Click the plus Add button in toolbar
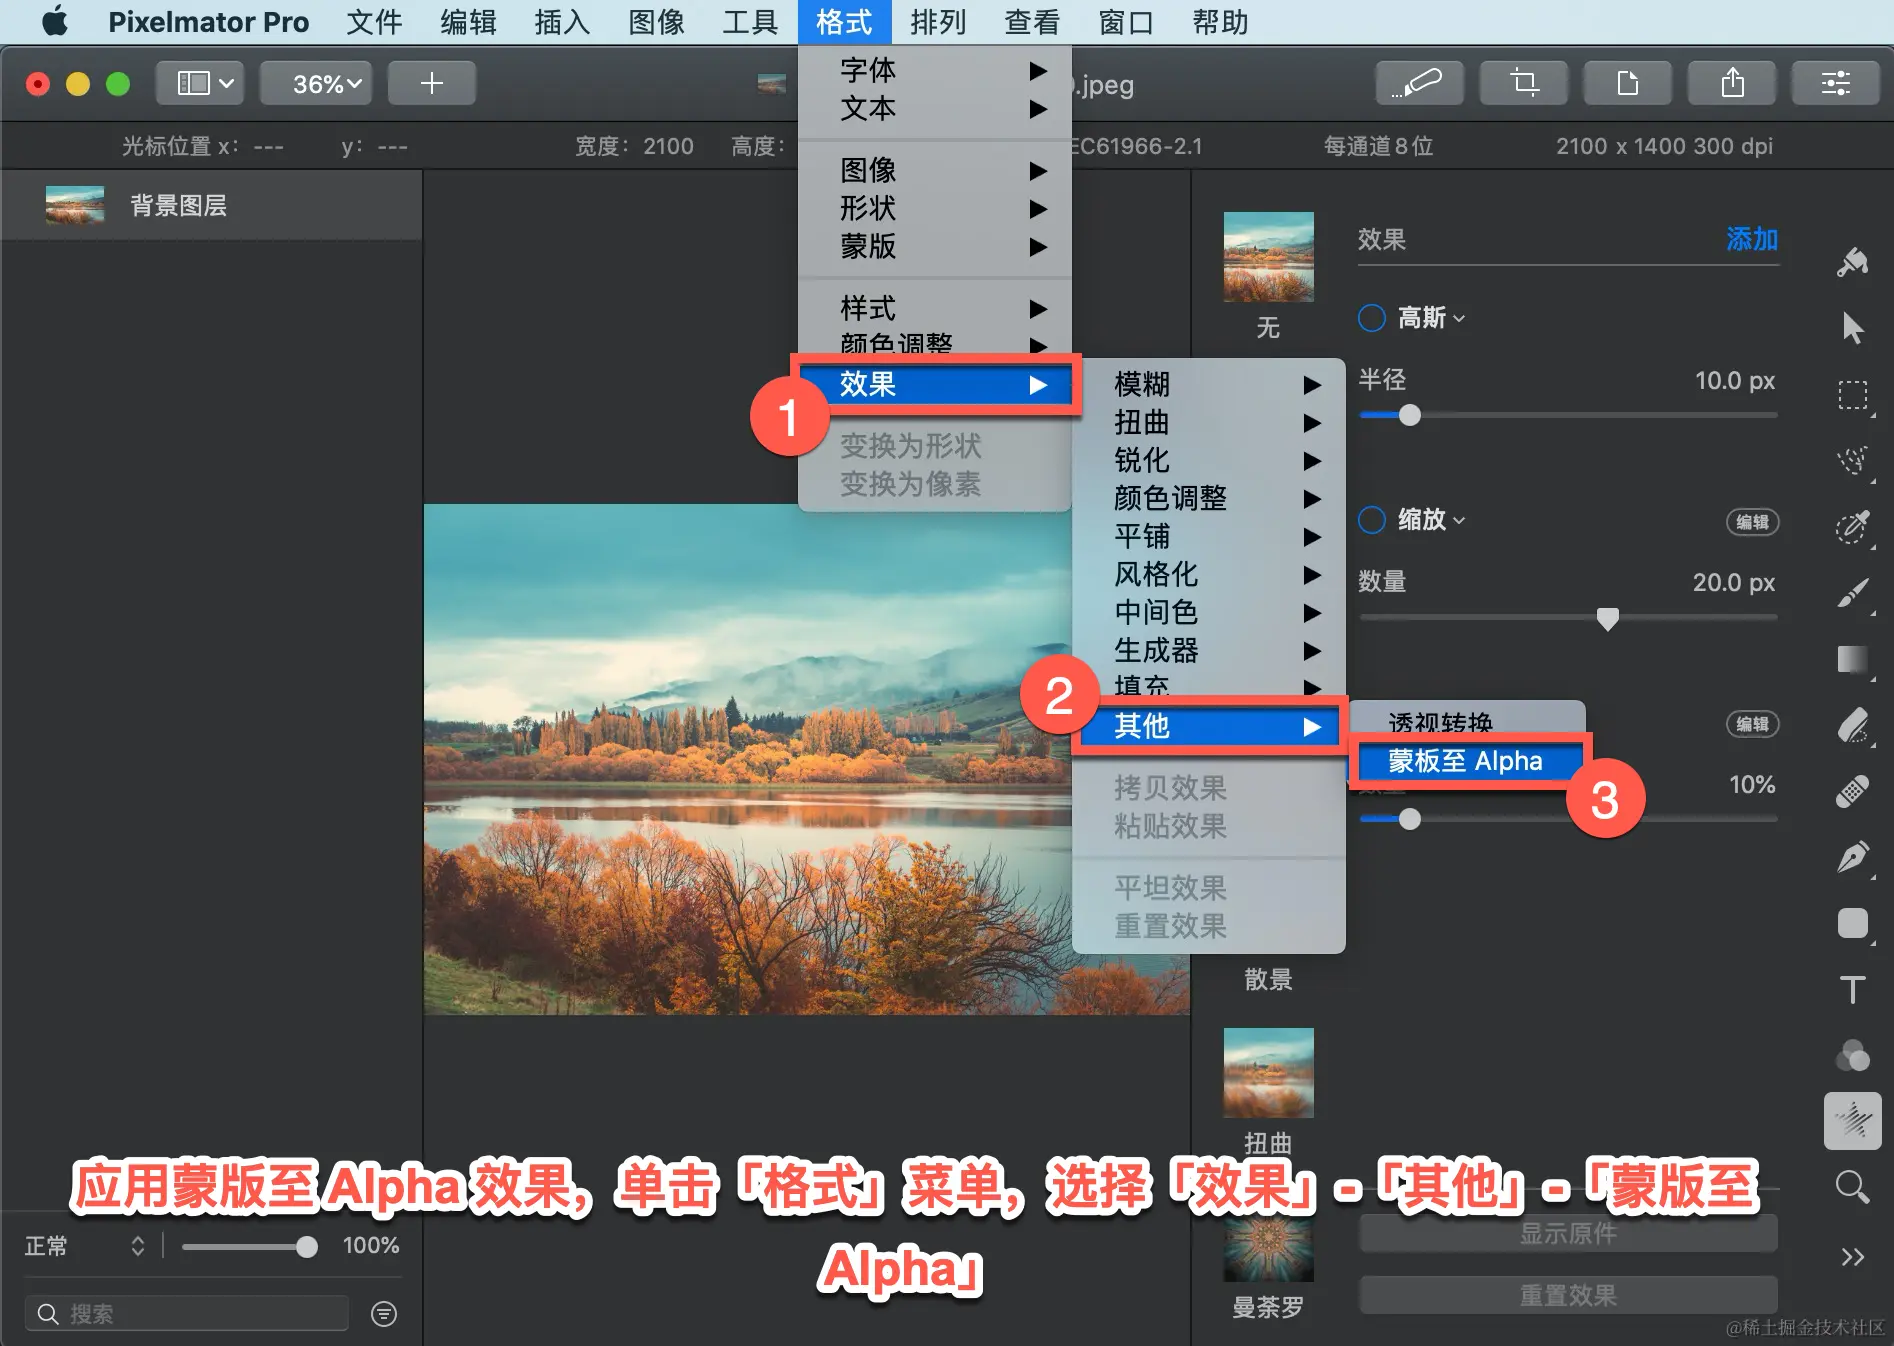Viewport: 1894px width, 1346px height. 431,83
